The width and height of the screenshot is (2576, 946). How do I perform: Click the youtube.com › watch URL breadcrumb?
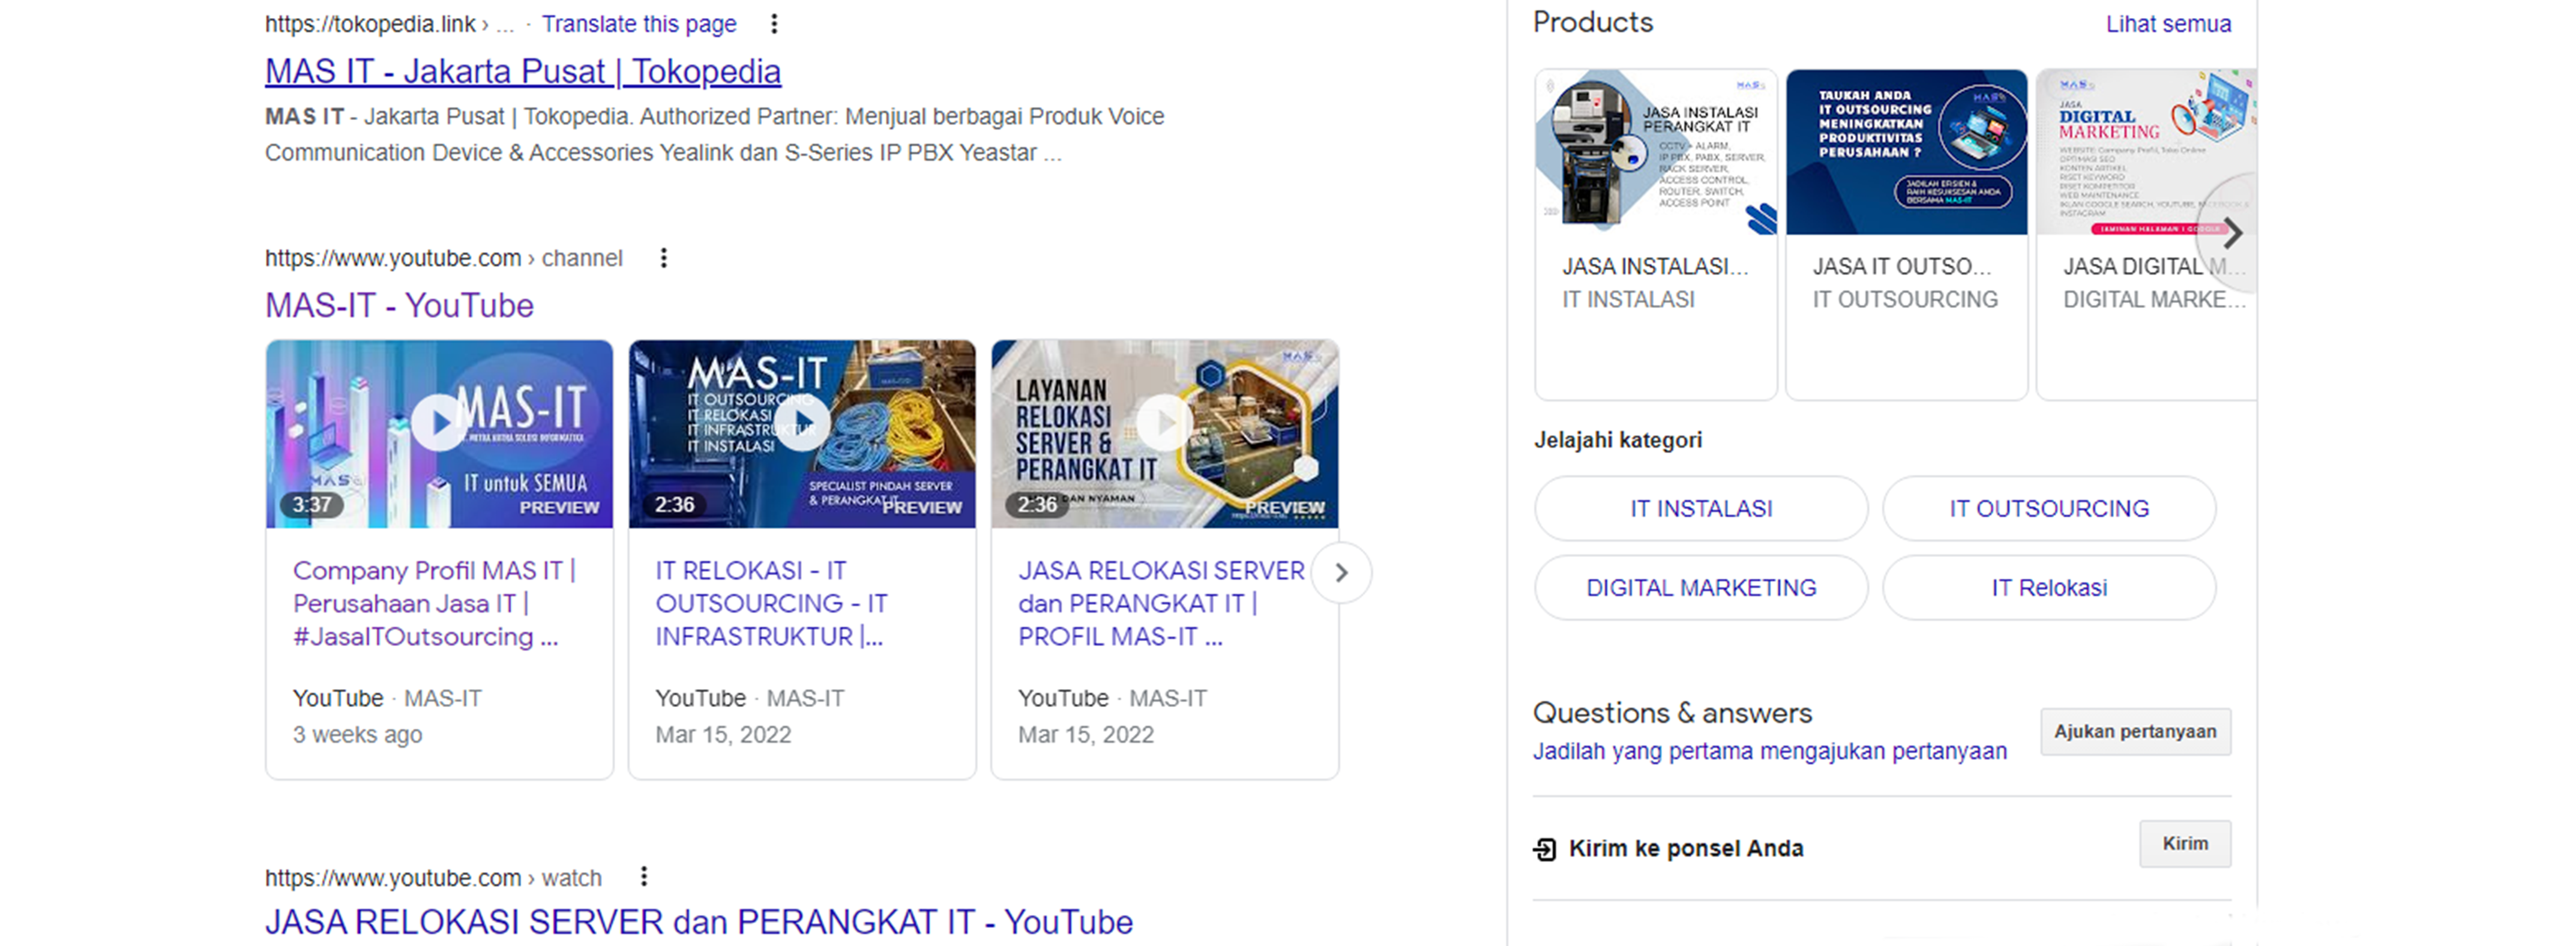[x=433, y=877]
